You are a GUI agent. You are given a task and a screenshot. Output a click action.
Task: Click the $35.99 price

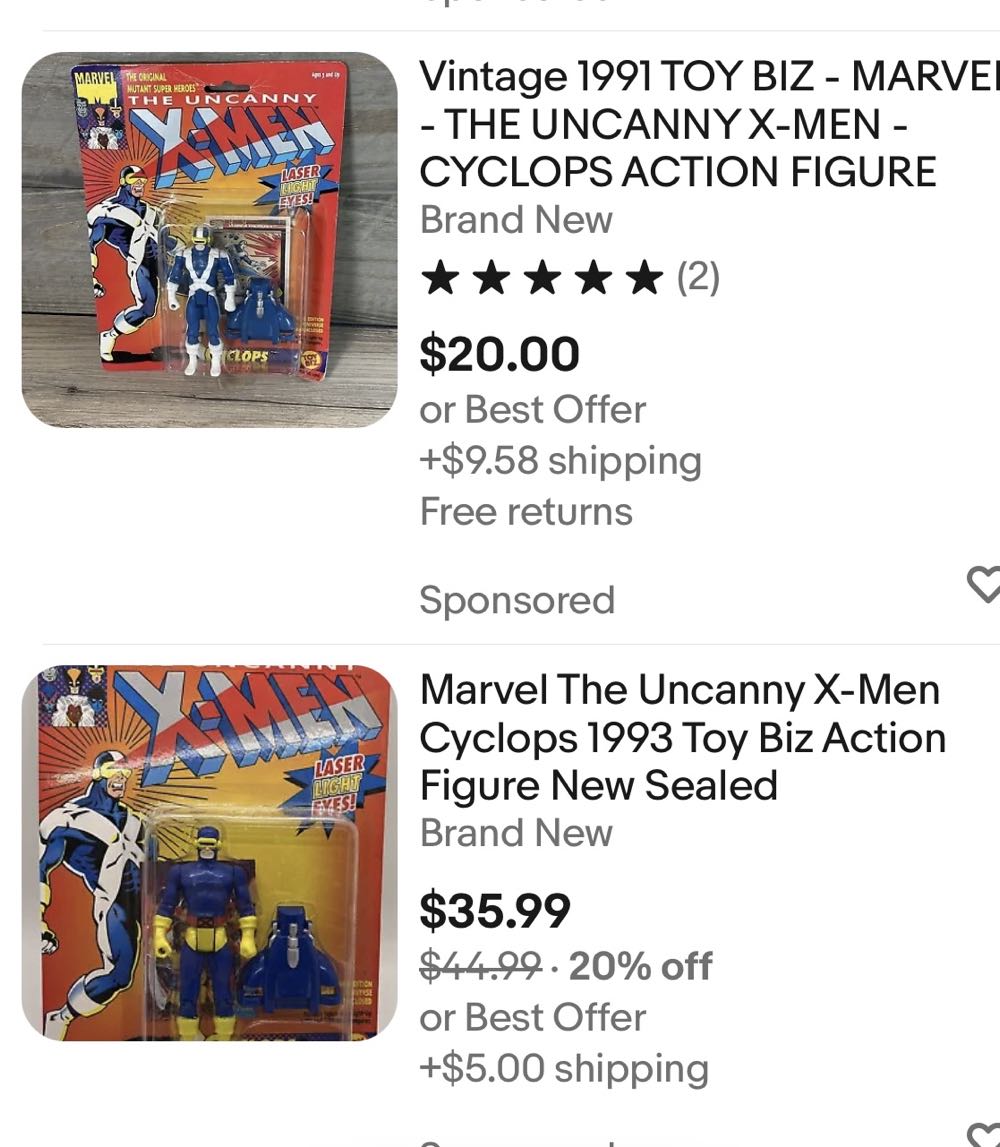tap(495, 910)
